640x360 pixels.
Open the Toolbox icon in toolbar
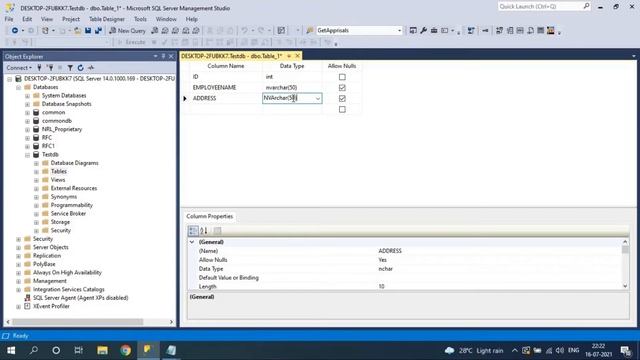(x=434, y=31)
